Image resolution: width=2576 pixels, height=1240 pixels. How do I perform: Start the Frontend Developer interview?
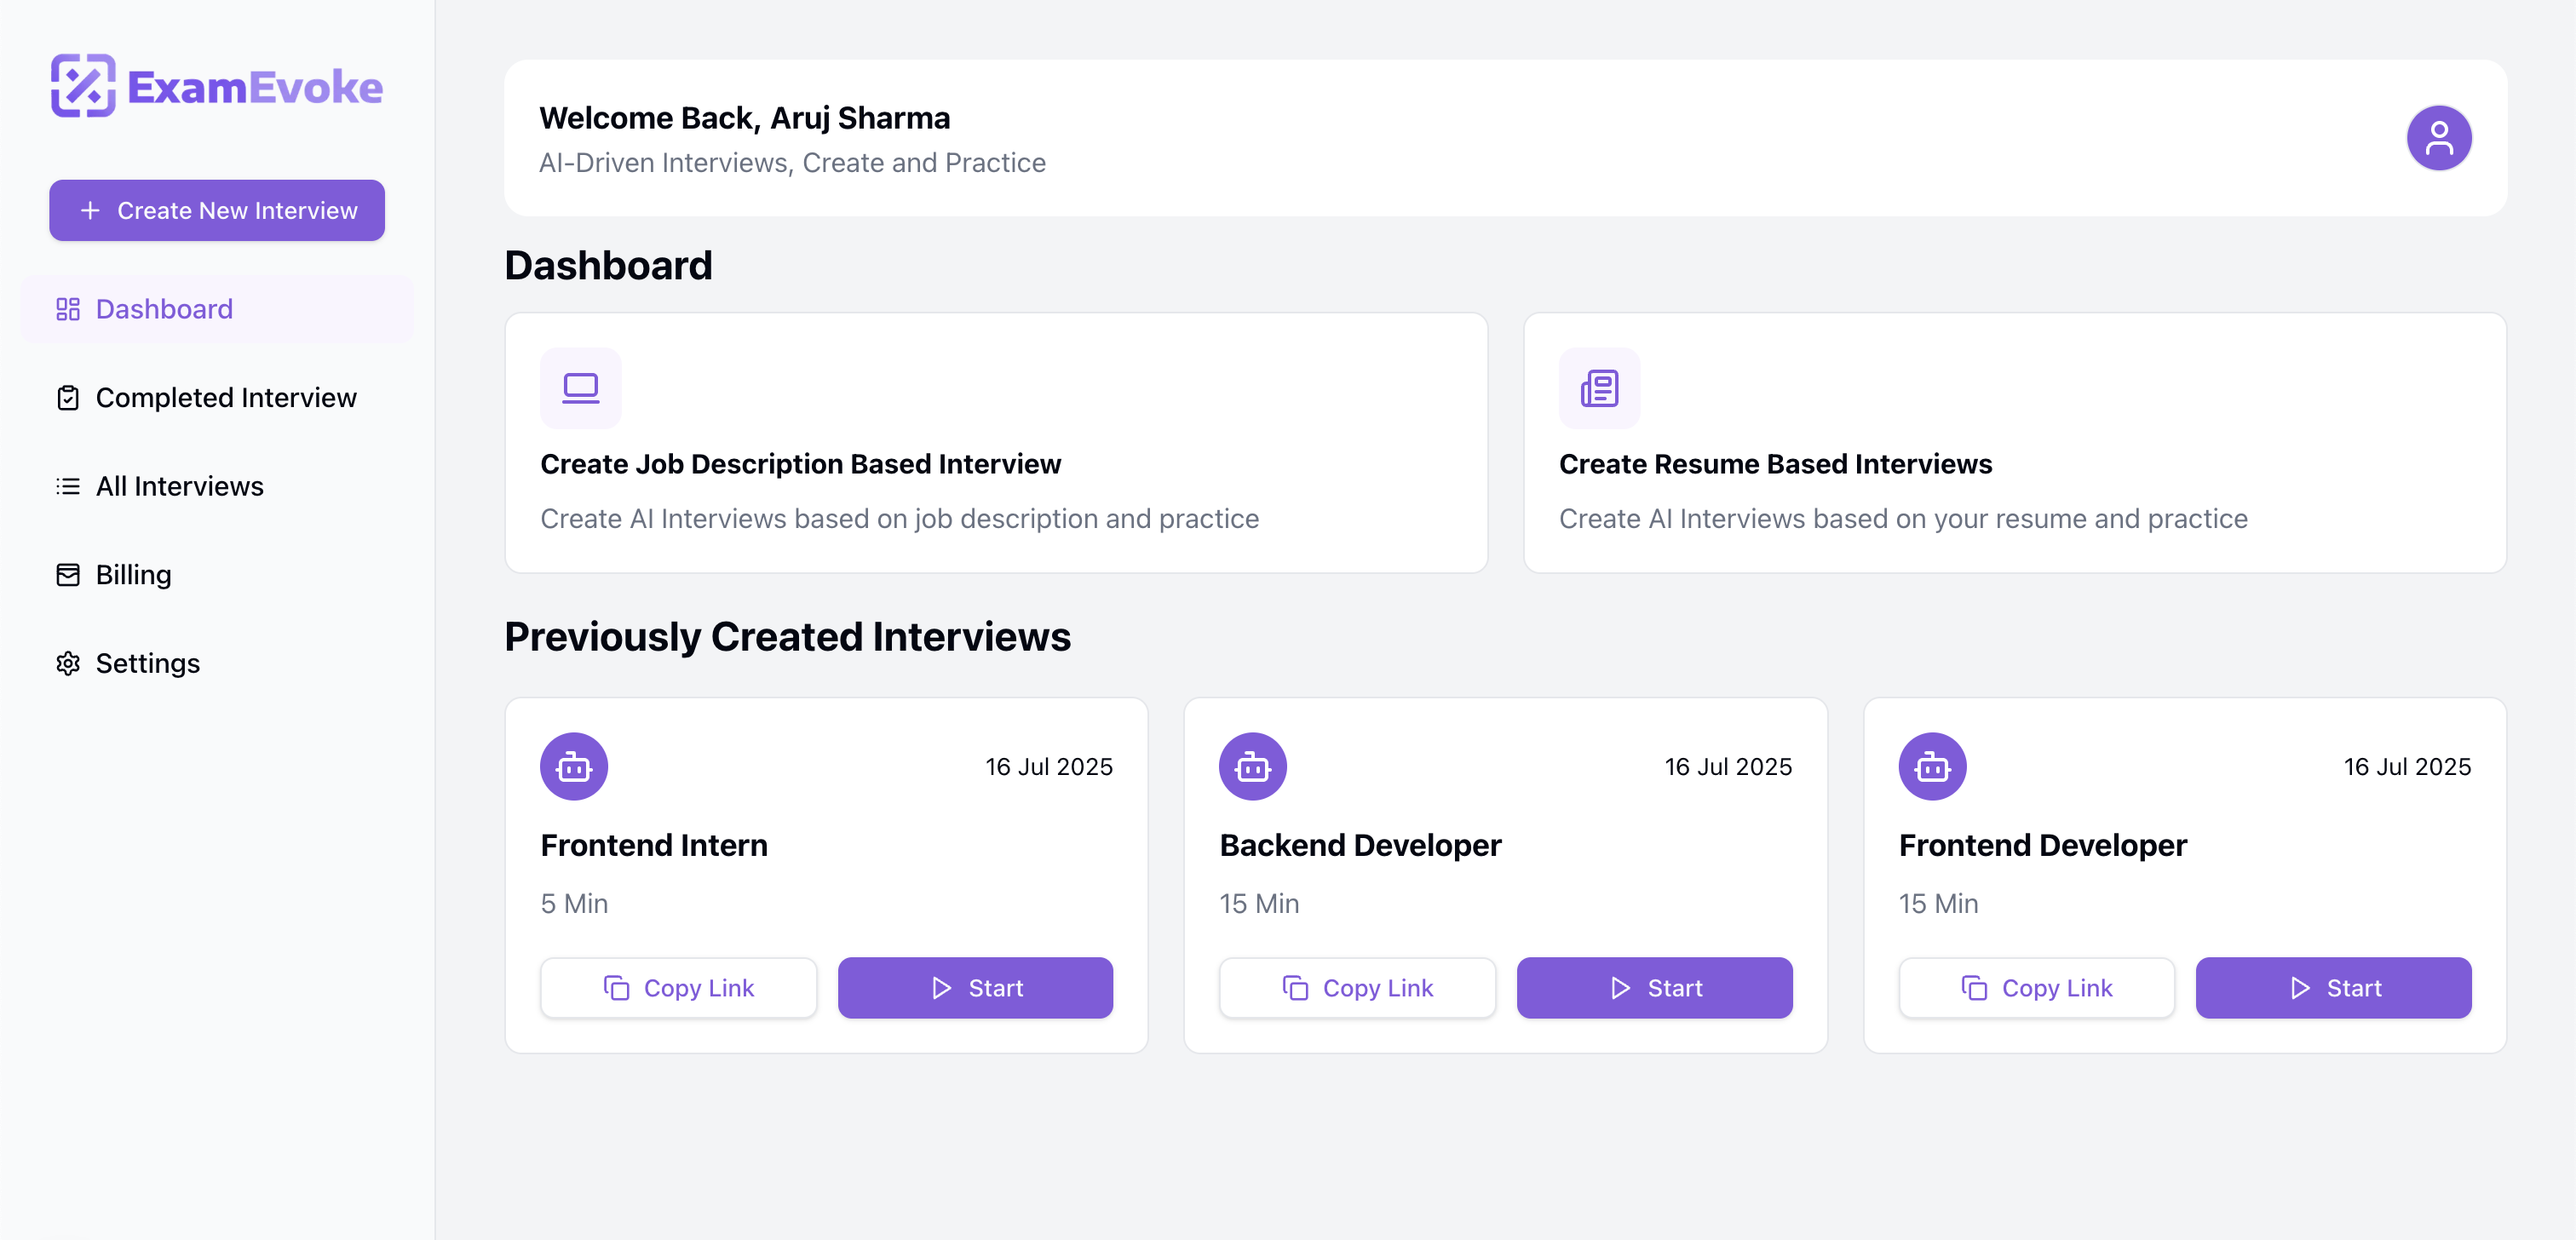tap(2332, 988)
